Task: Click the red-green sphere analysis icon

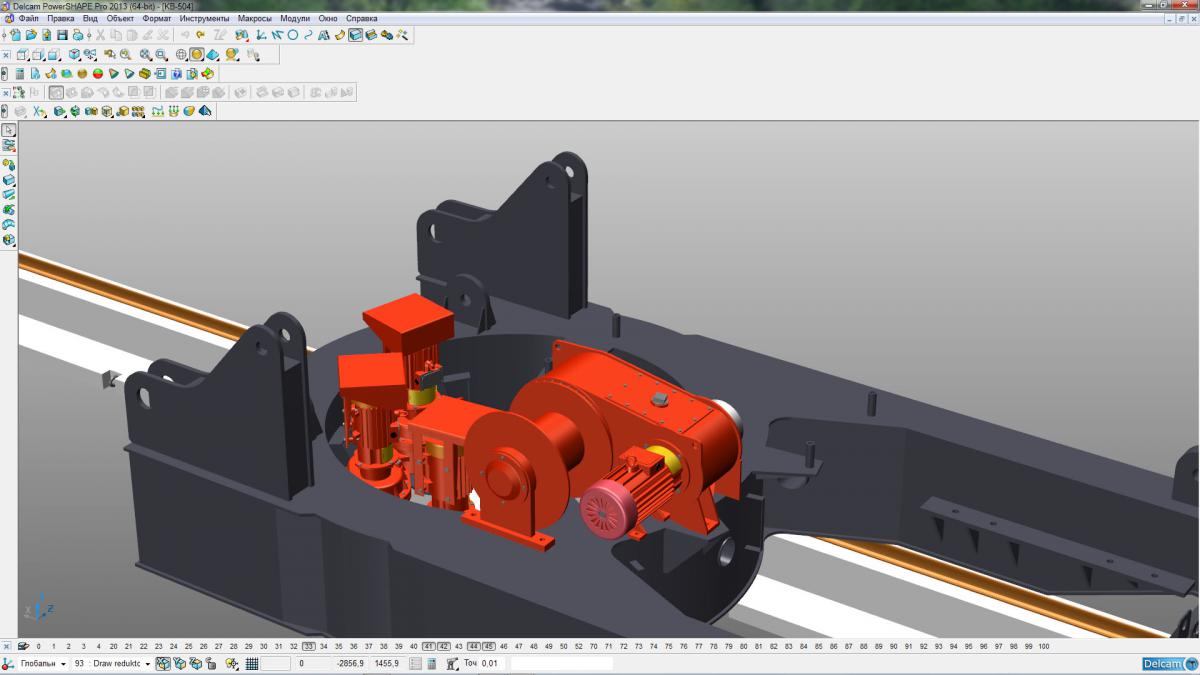Action: [98, 73]
